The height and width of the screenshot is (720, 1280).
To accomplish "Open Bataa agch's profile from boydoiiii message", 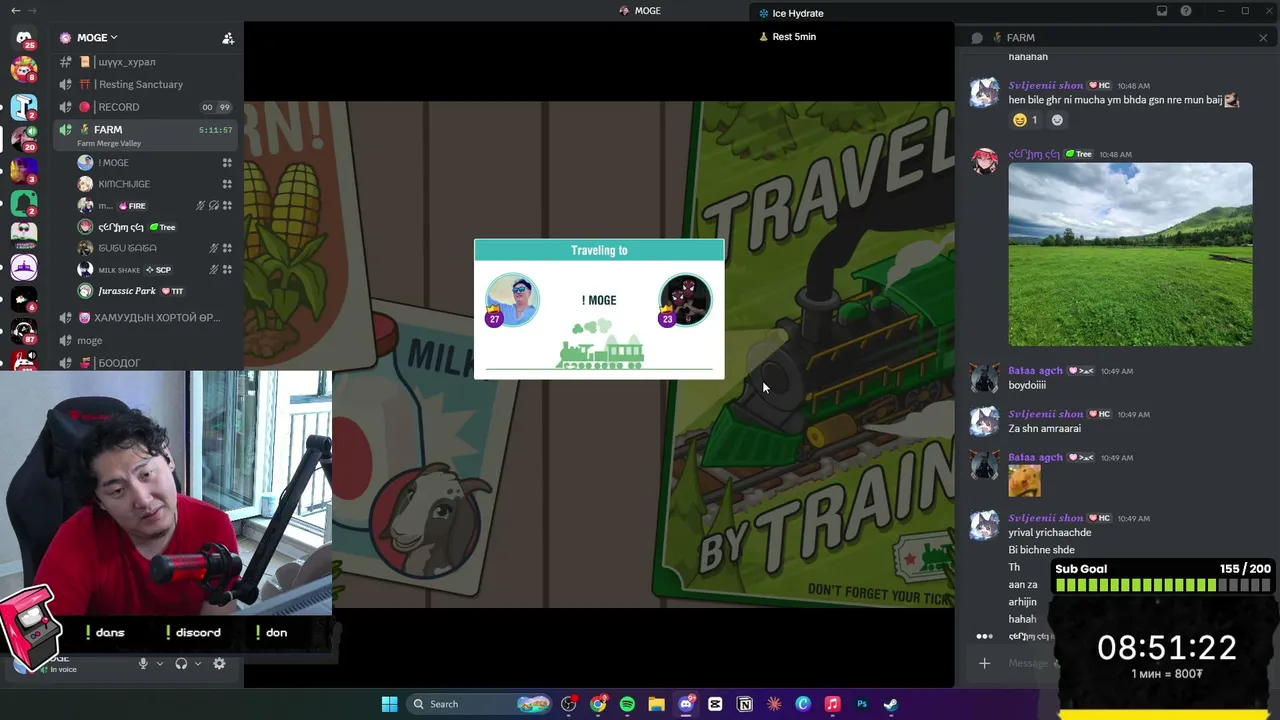I will pyautogui.click(x=985, y=378).
